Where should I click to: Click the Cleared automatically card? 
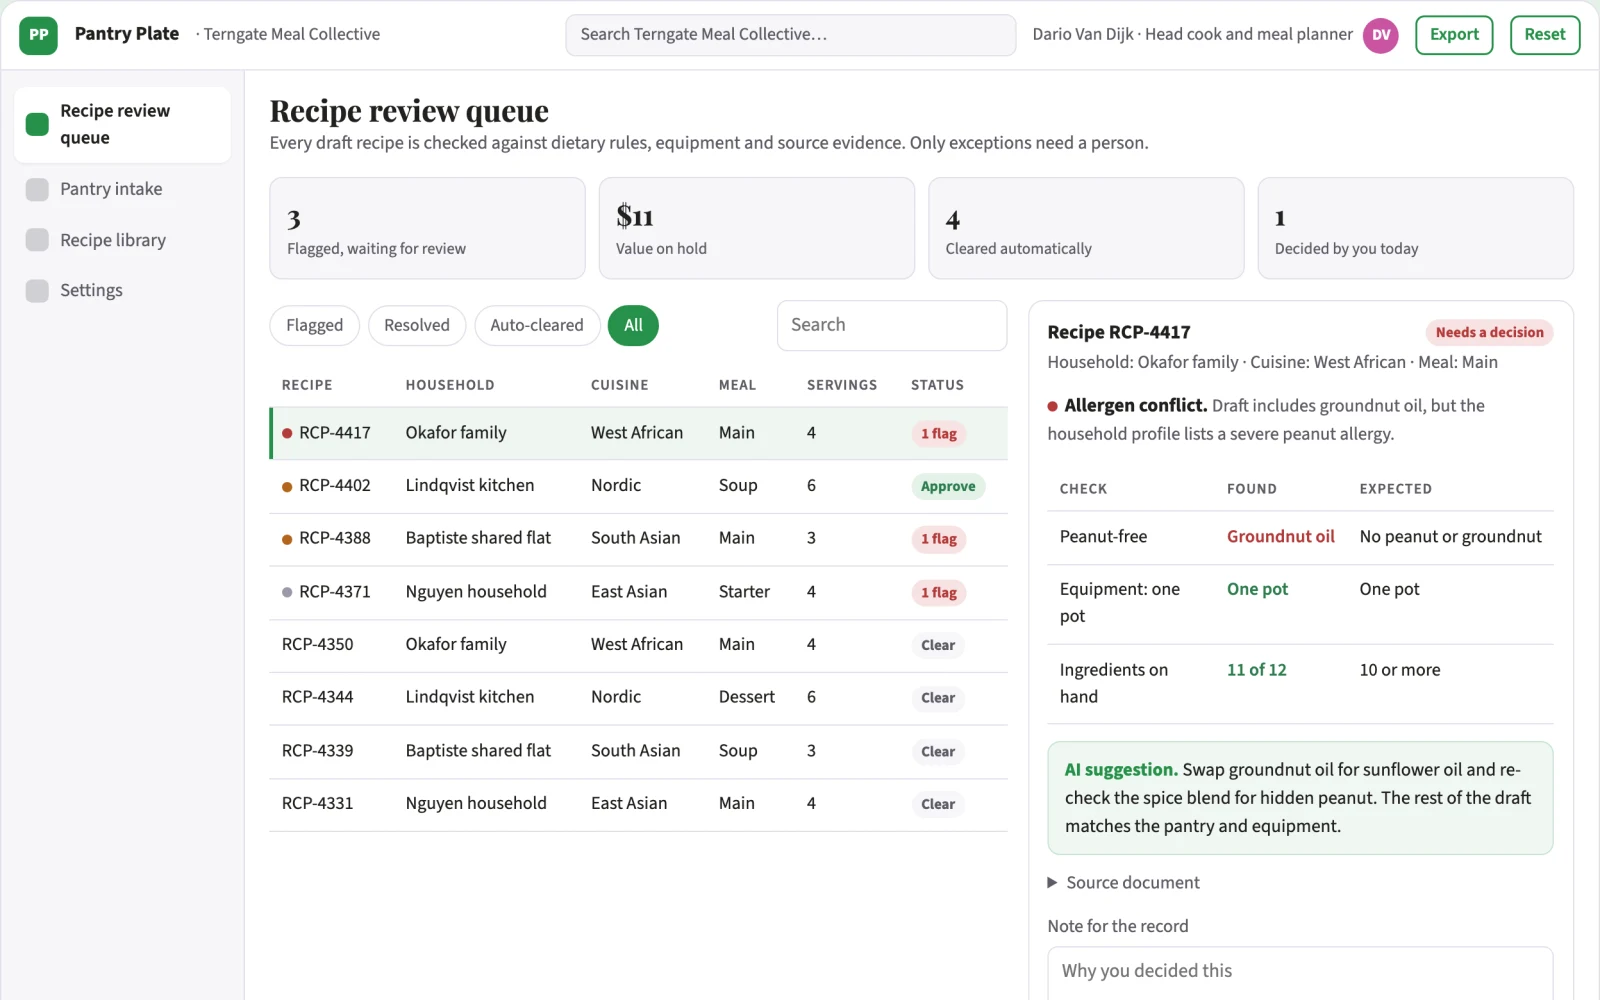point(1086,228)
